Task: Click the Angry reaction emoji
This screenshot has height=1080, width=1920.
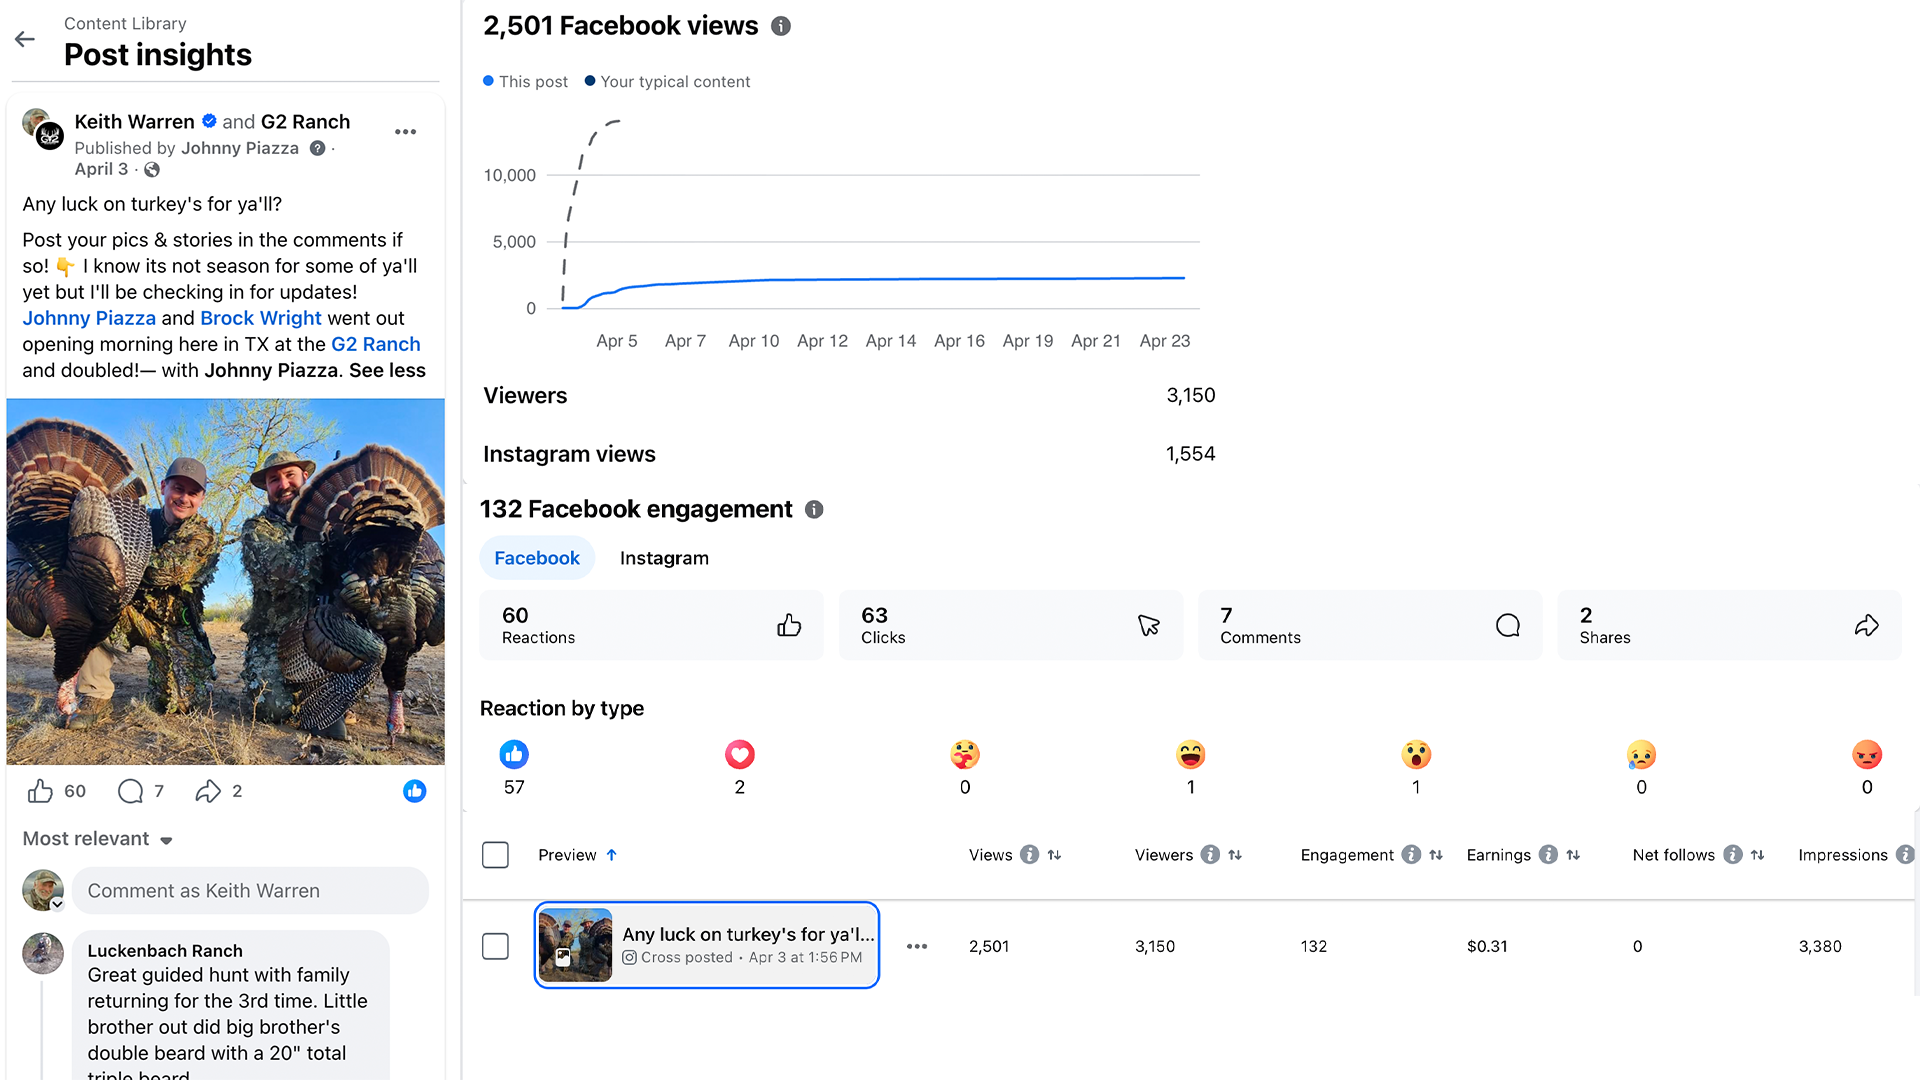Action: pos(1867,754)
